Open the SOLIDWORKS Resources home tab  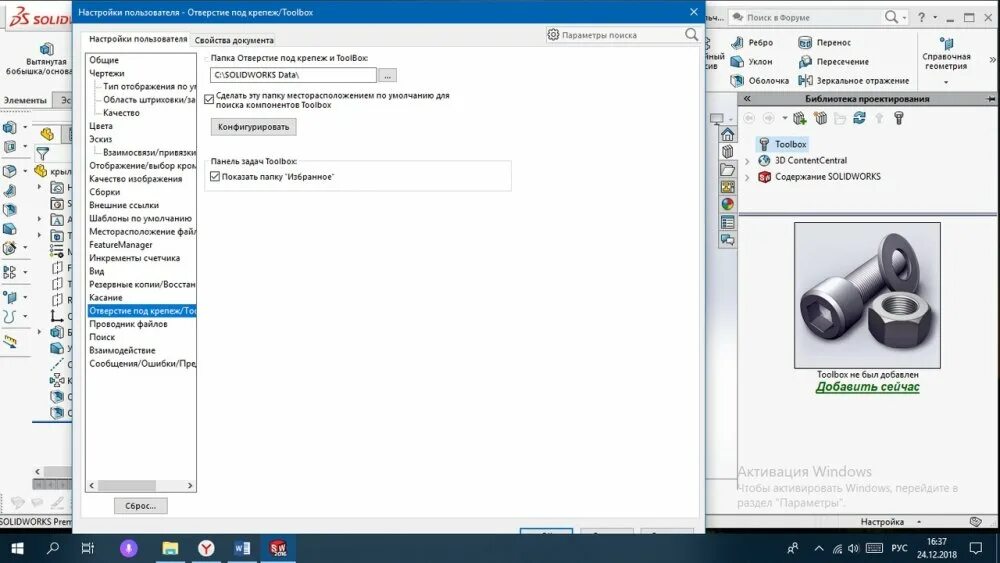point(728,135)
